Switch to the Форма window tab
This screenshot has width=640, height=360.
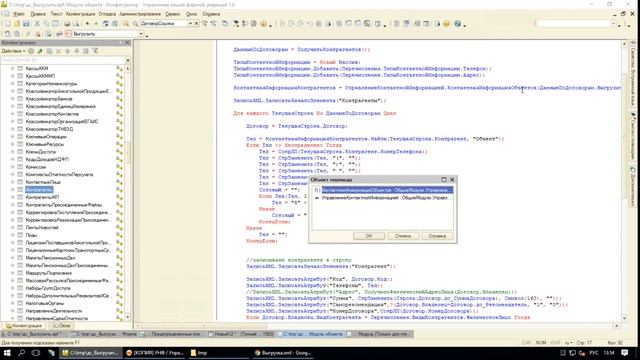(104, 334)
